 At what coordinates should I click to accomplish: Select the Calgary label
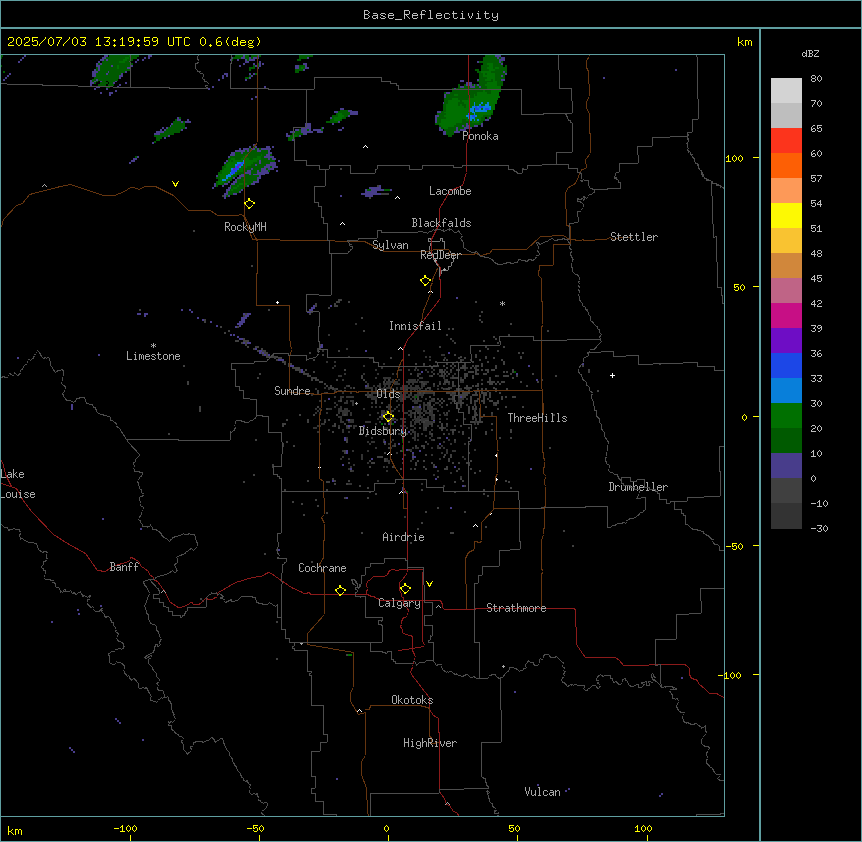tap(399, 603)
